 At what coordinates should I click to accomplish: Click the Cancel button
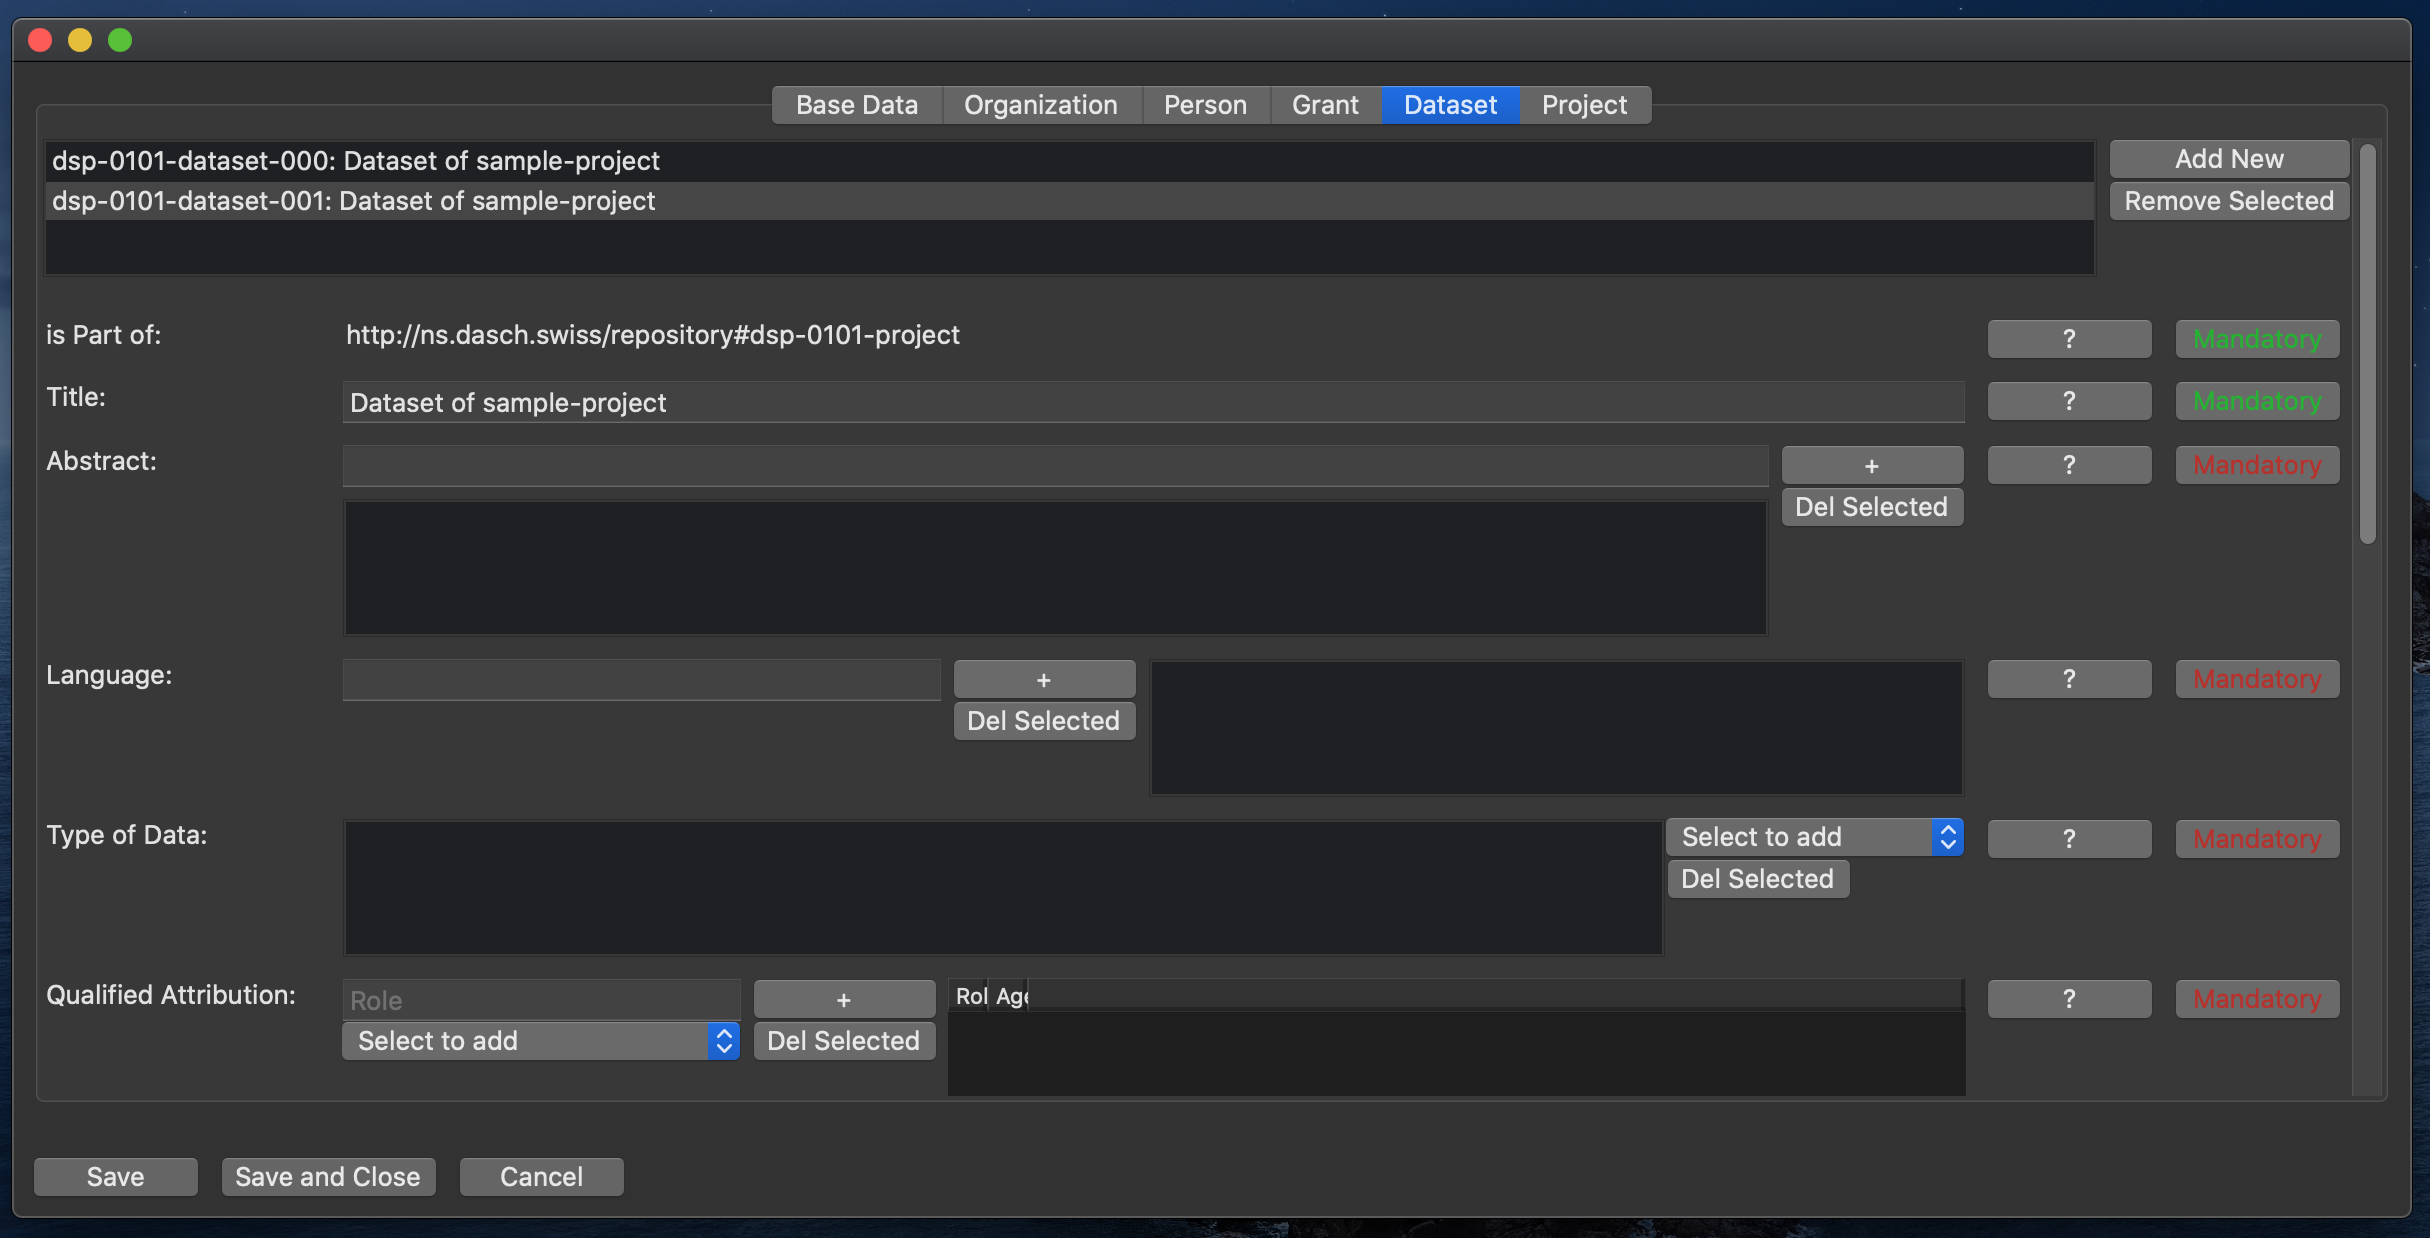(541, 1177)
